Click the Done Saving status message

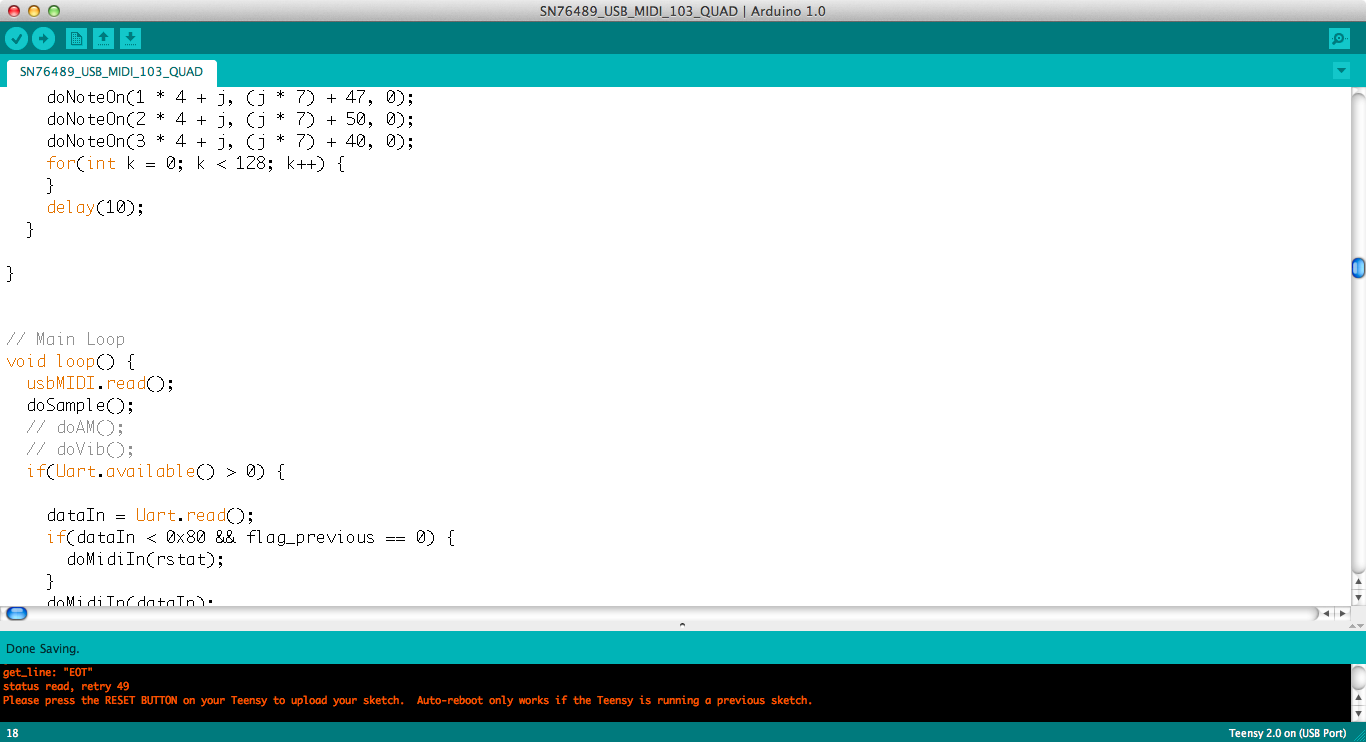coord(43,648)
